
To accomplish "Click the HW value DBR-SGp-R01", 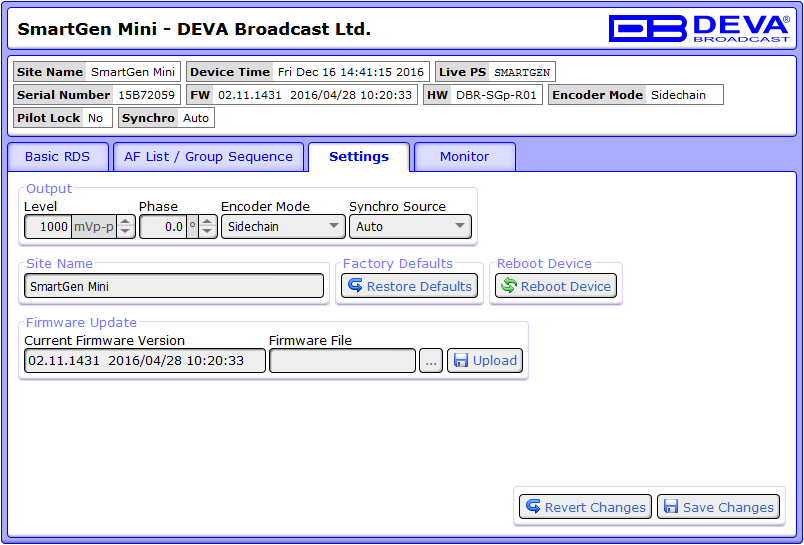I will (x=496, y=95).
